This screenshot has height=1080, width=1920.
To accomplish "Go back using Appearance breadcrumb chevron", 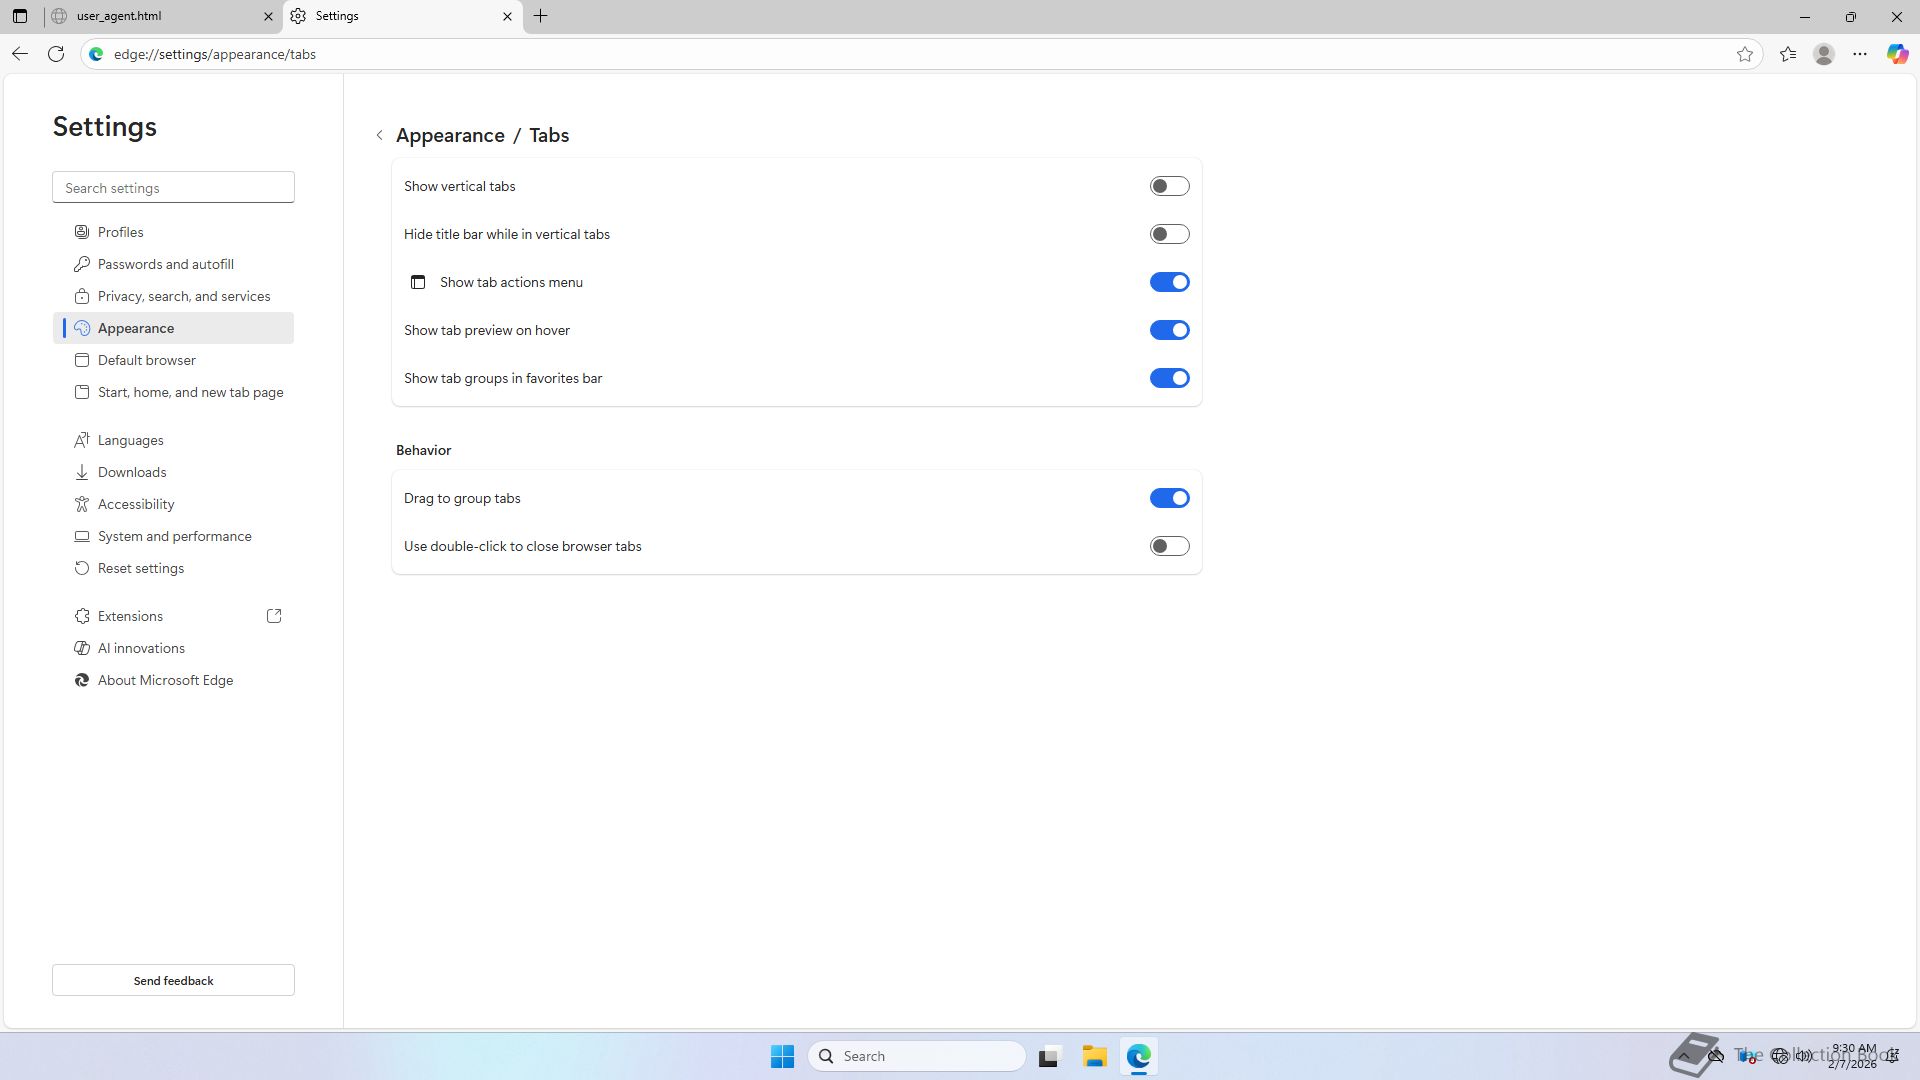I will tap(380, 135).
